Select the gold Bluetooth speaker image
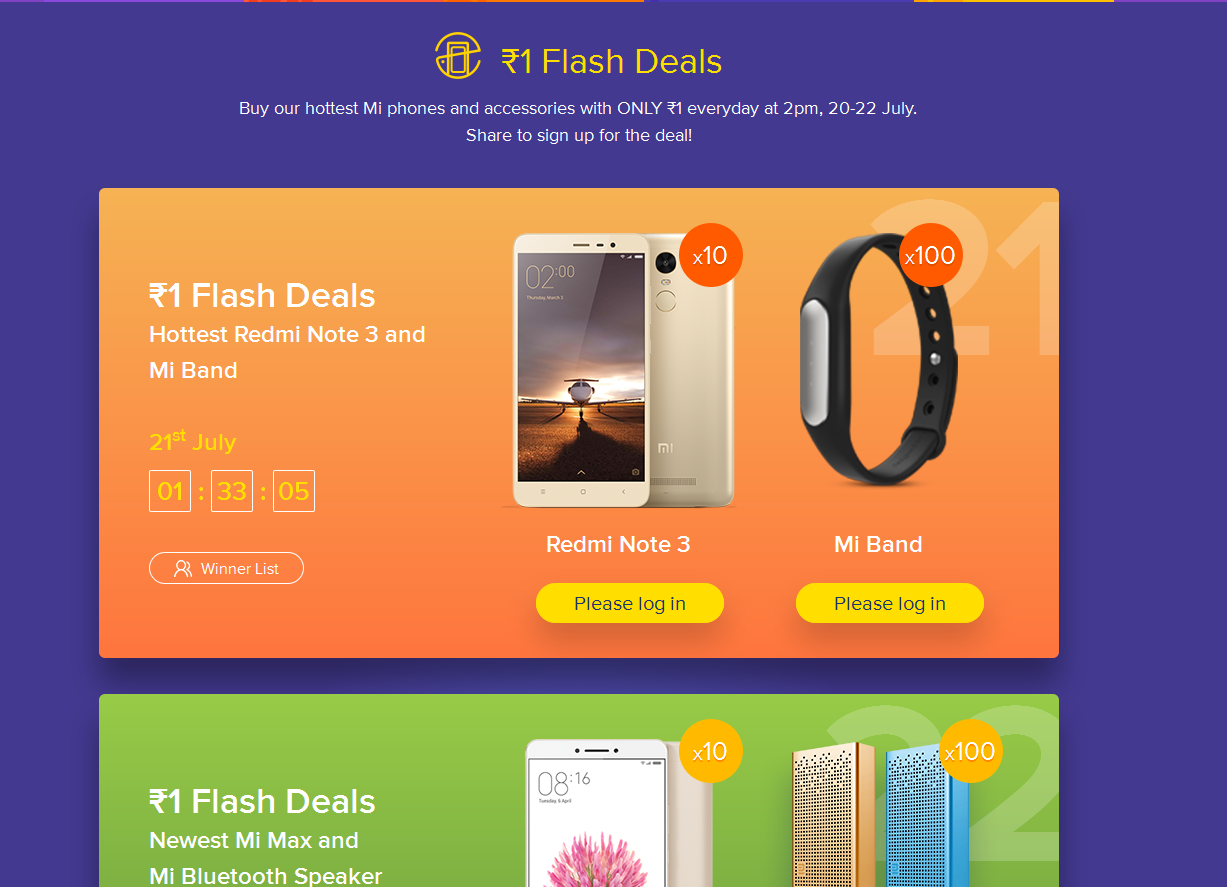 (x=833, y=815)
